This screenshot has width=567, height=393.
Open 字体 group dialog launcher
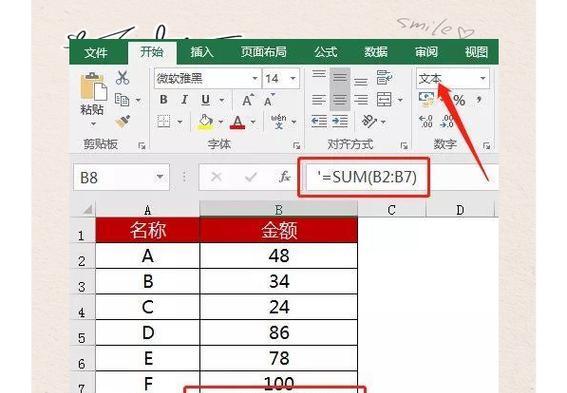(x=297, y=146)
